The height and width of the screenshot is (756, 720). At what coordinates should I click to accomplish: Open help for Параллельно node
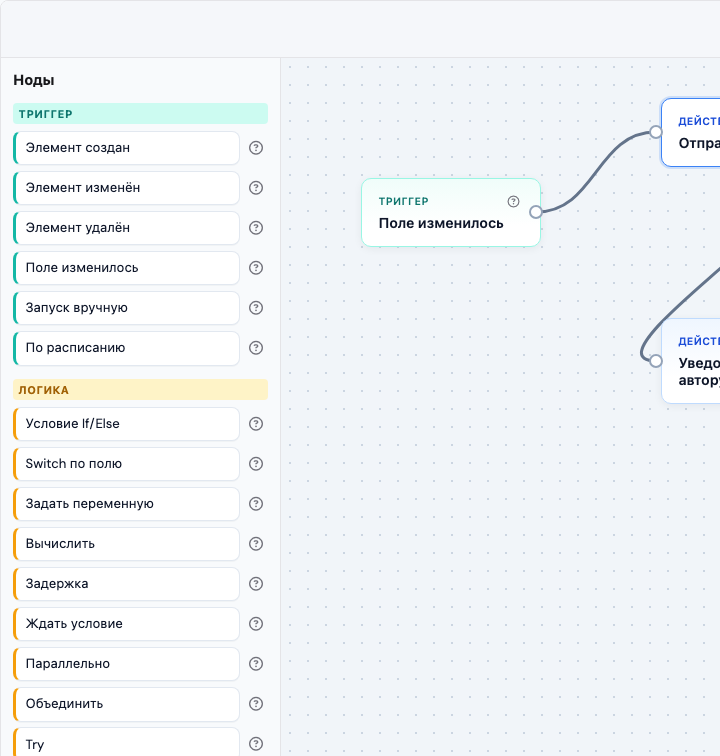tap(256, 664)
